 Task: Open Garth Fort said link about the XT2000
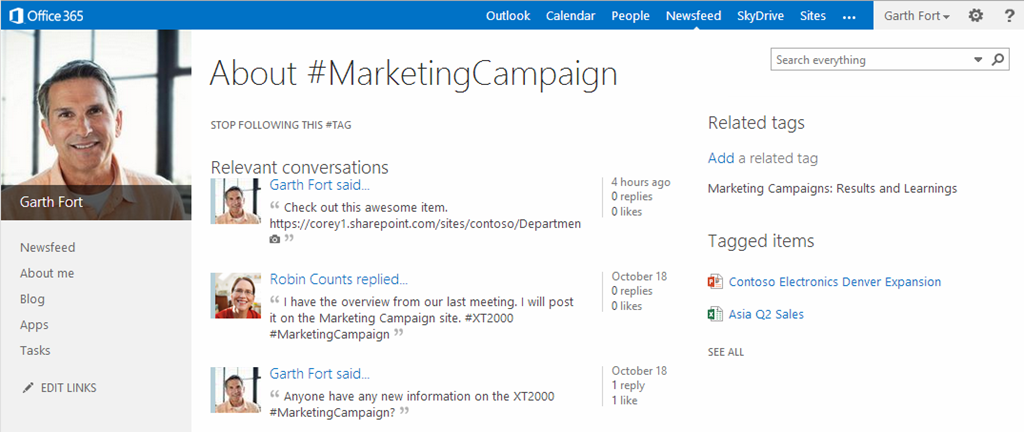click(320, 374)
